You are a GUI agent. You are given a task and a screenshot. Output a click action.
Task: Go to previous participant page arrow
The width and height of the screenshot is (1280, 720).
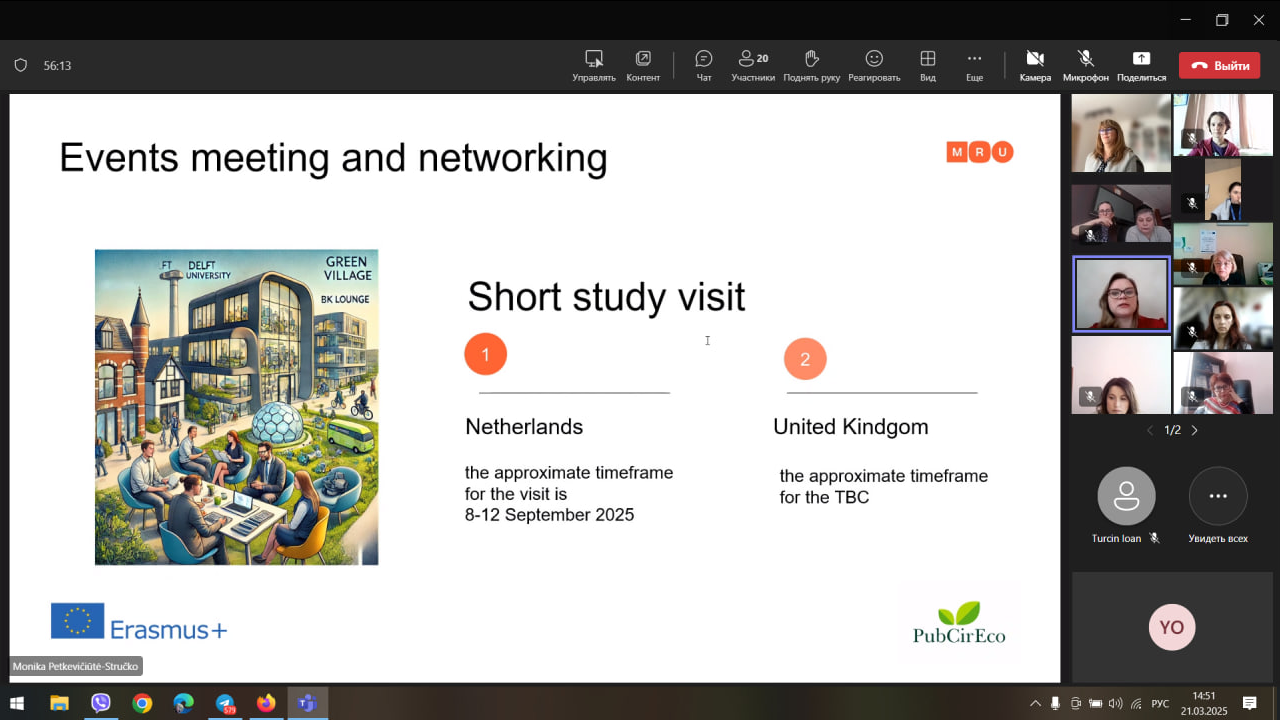(x=1150, y=430)
